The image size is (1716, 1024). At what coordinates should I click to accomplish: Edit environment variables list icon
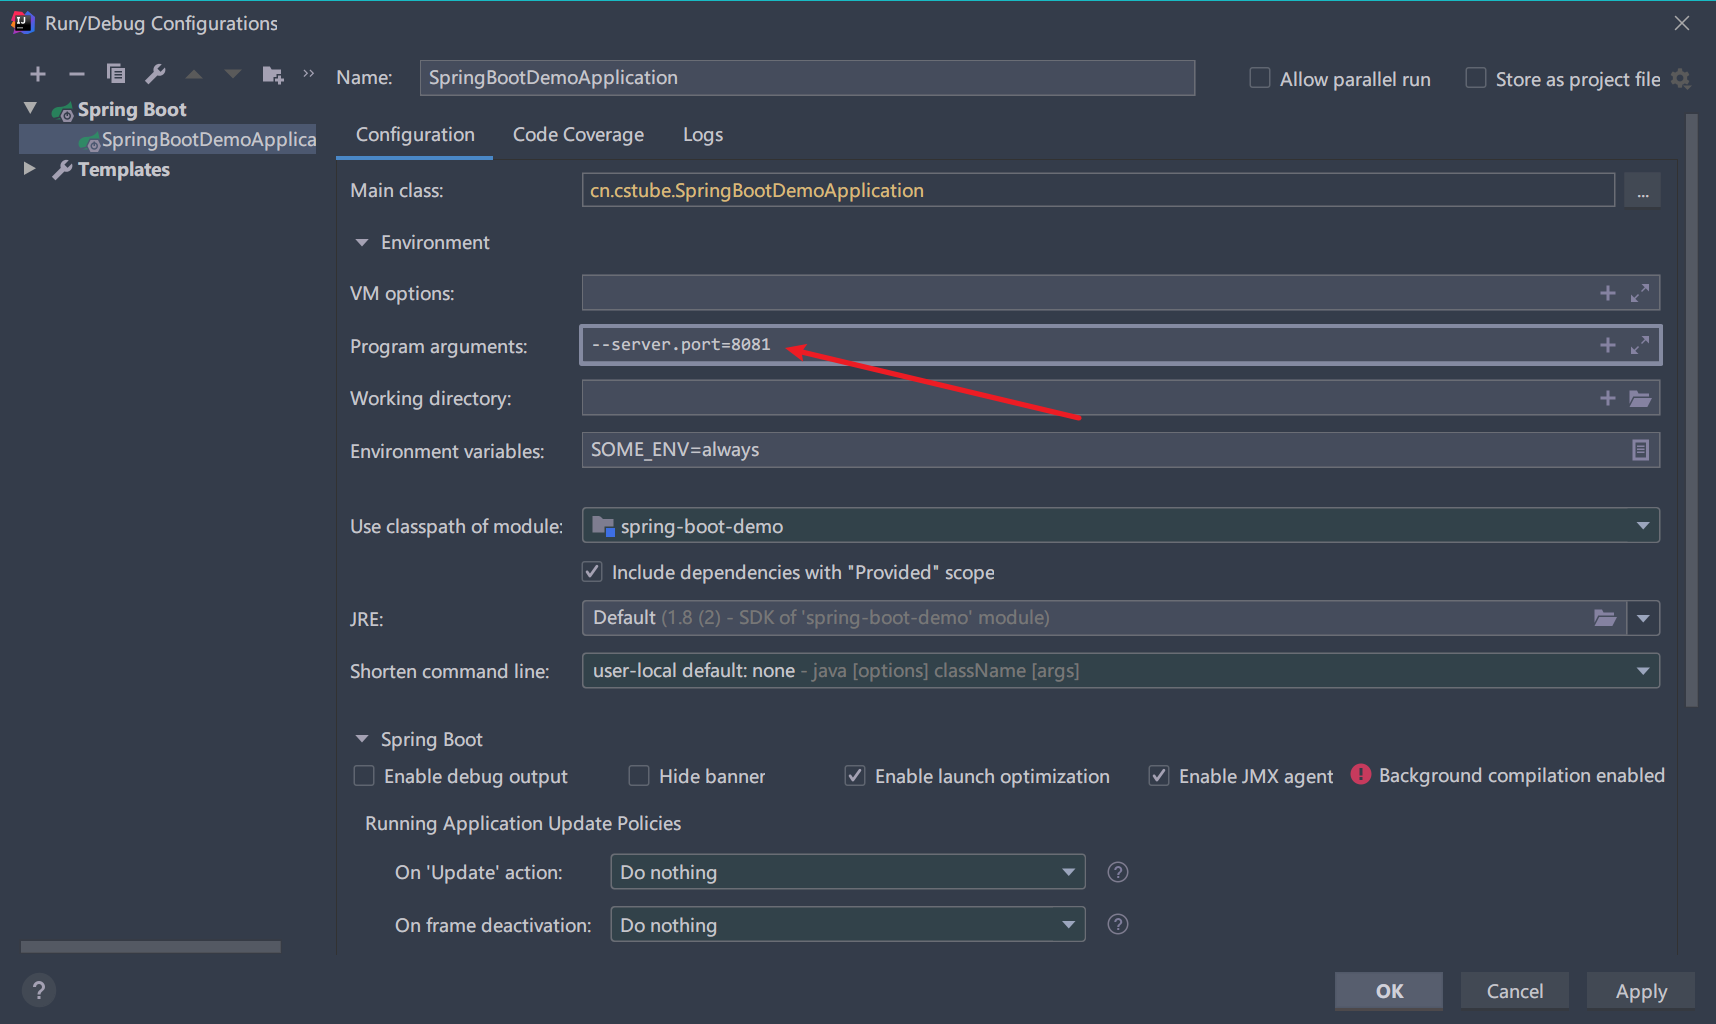pos(1640,450)
